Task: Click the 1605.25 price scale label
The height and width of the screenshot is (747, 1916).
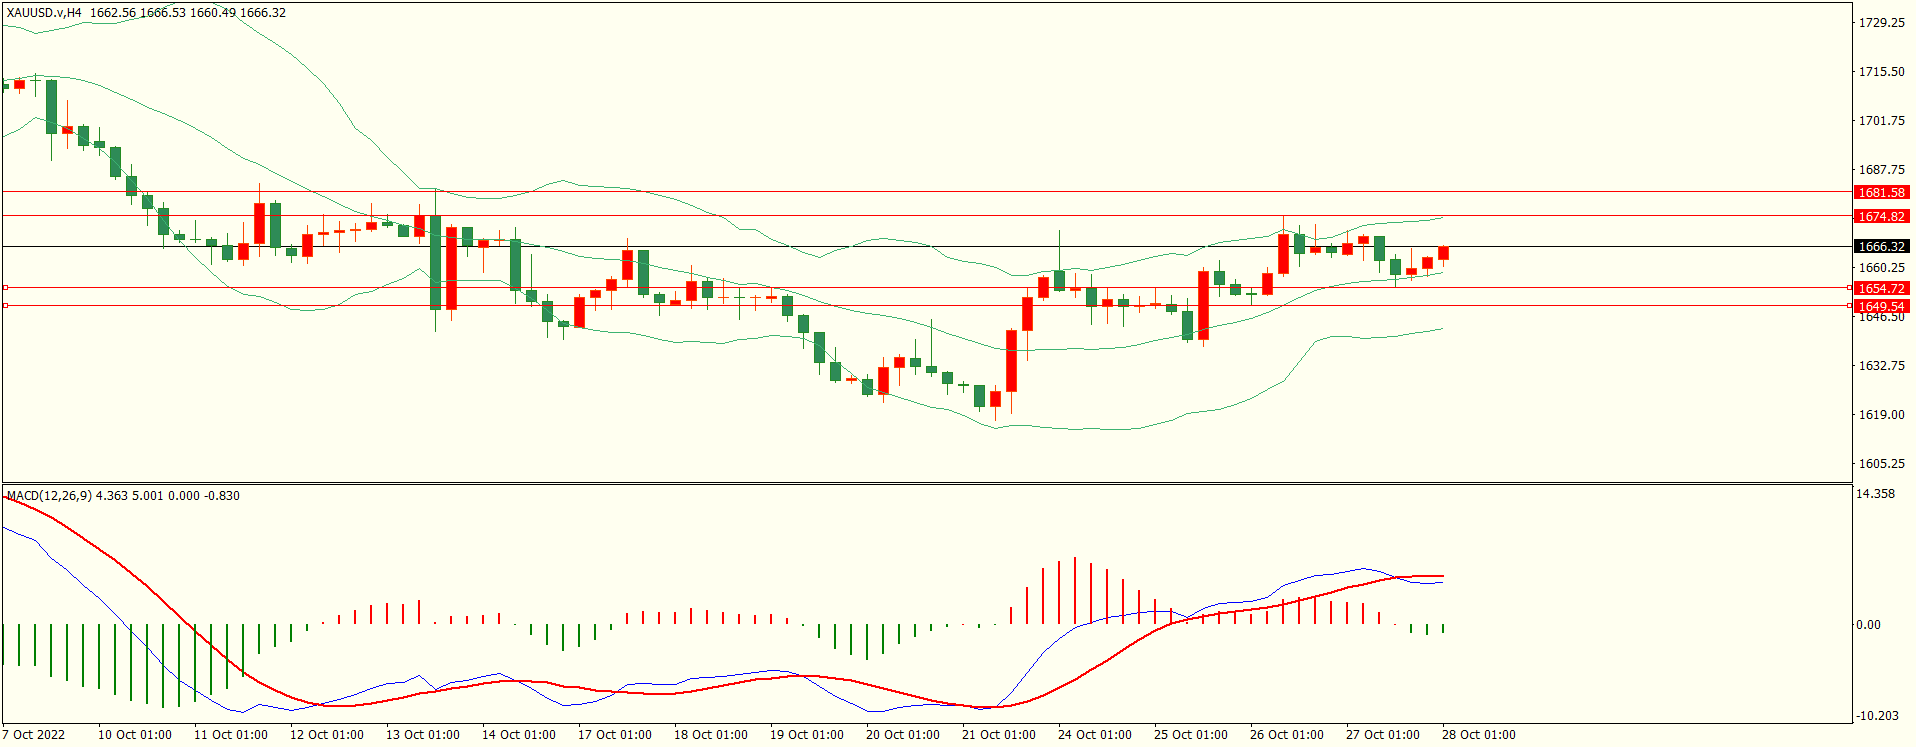Action: pos(1881,464)
